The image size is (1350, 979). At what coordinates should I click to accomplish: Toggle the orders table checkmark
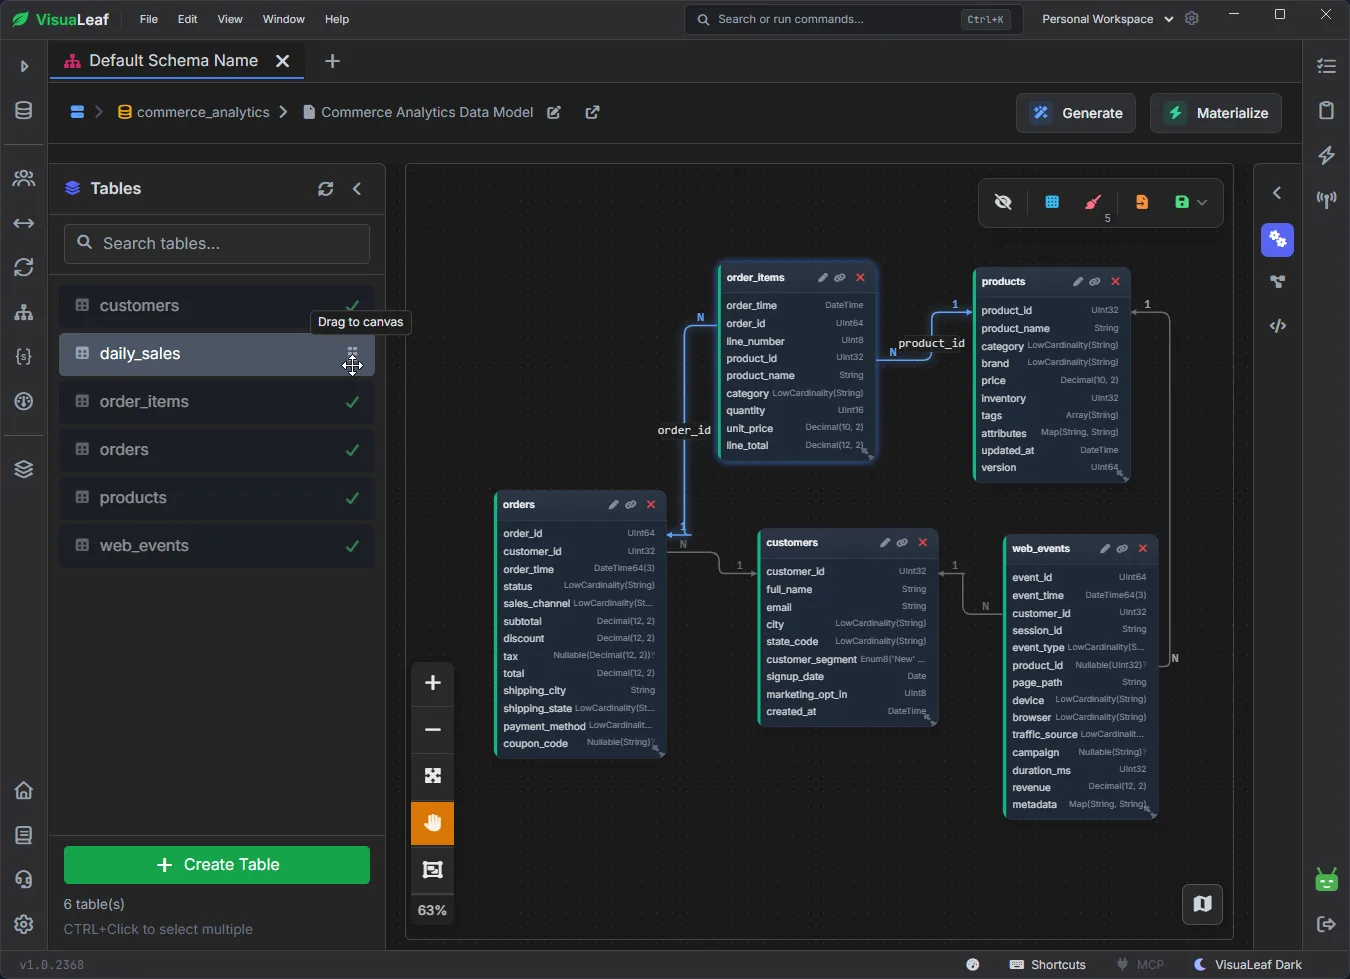coord(352,450)
